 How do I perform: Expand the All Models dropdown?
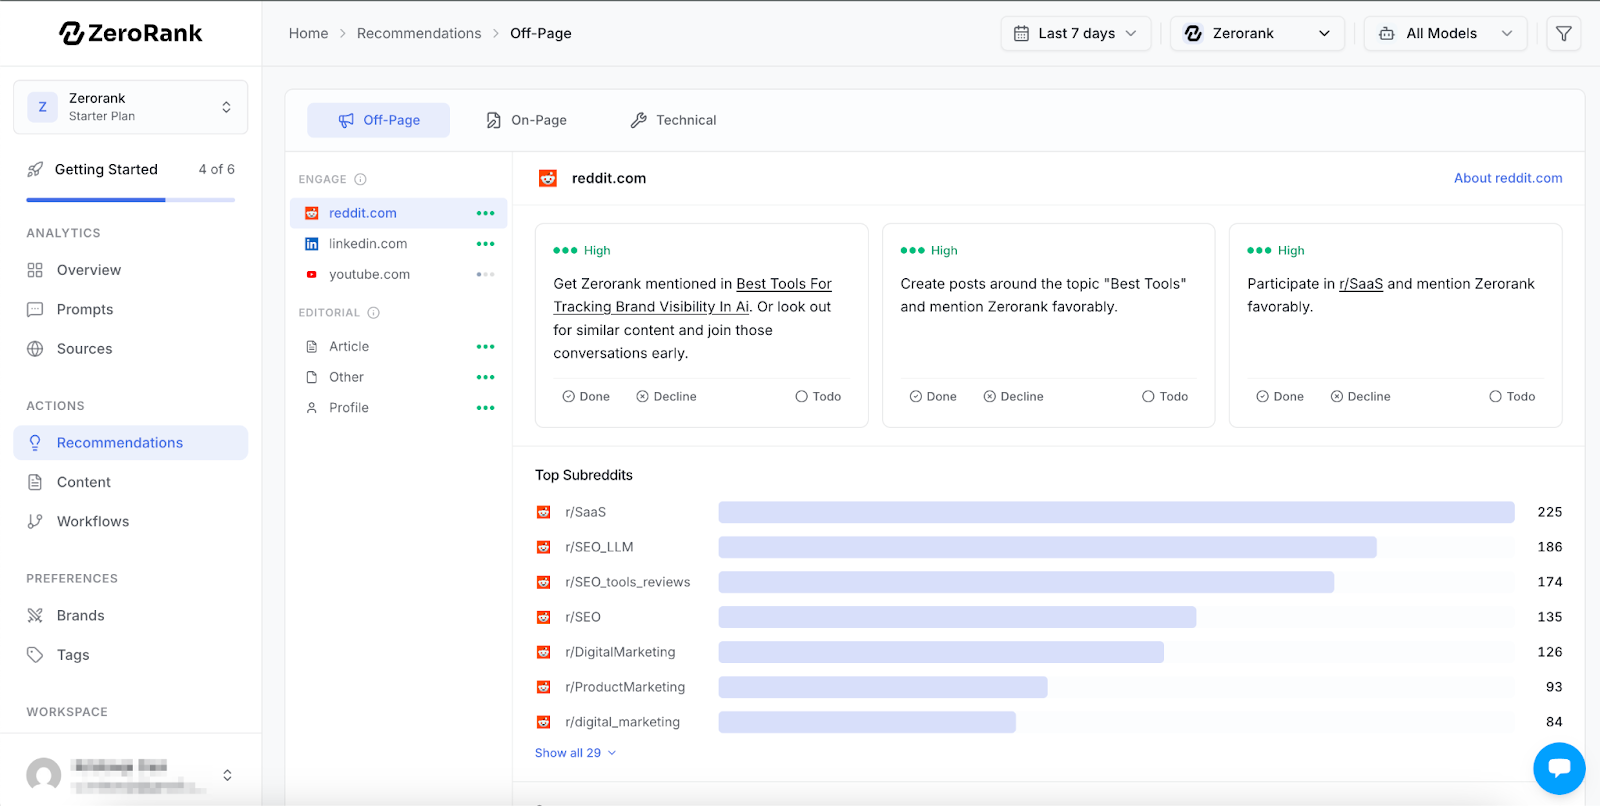pos(1445,34)
